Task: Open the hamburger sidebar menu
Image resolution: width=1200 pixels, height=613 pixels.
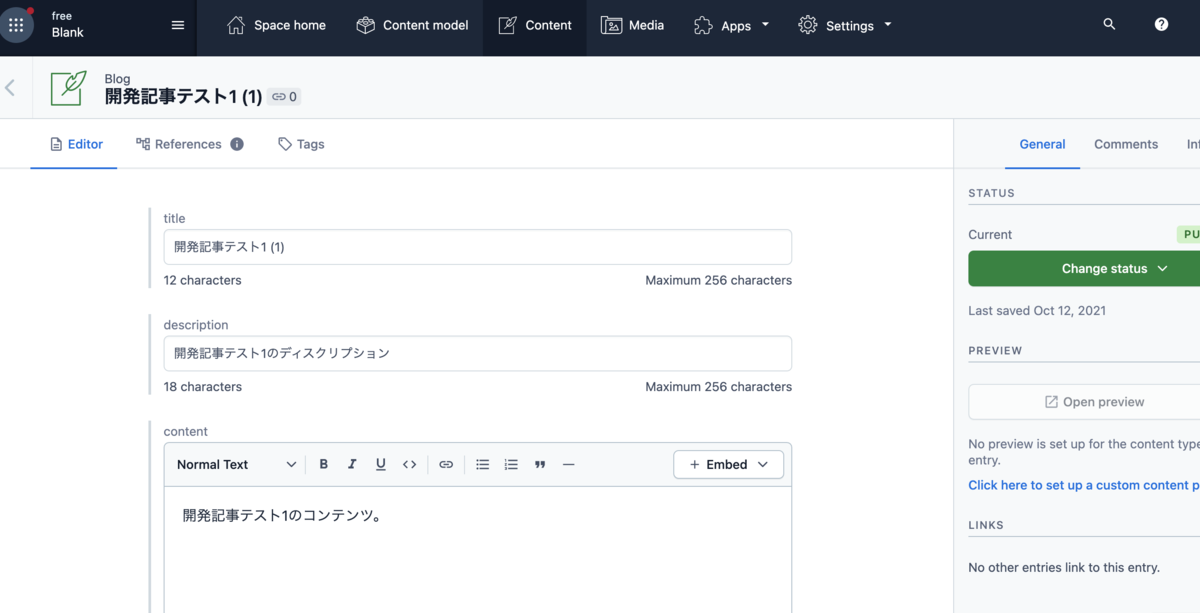Action: [178, 25]
